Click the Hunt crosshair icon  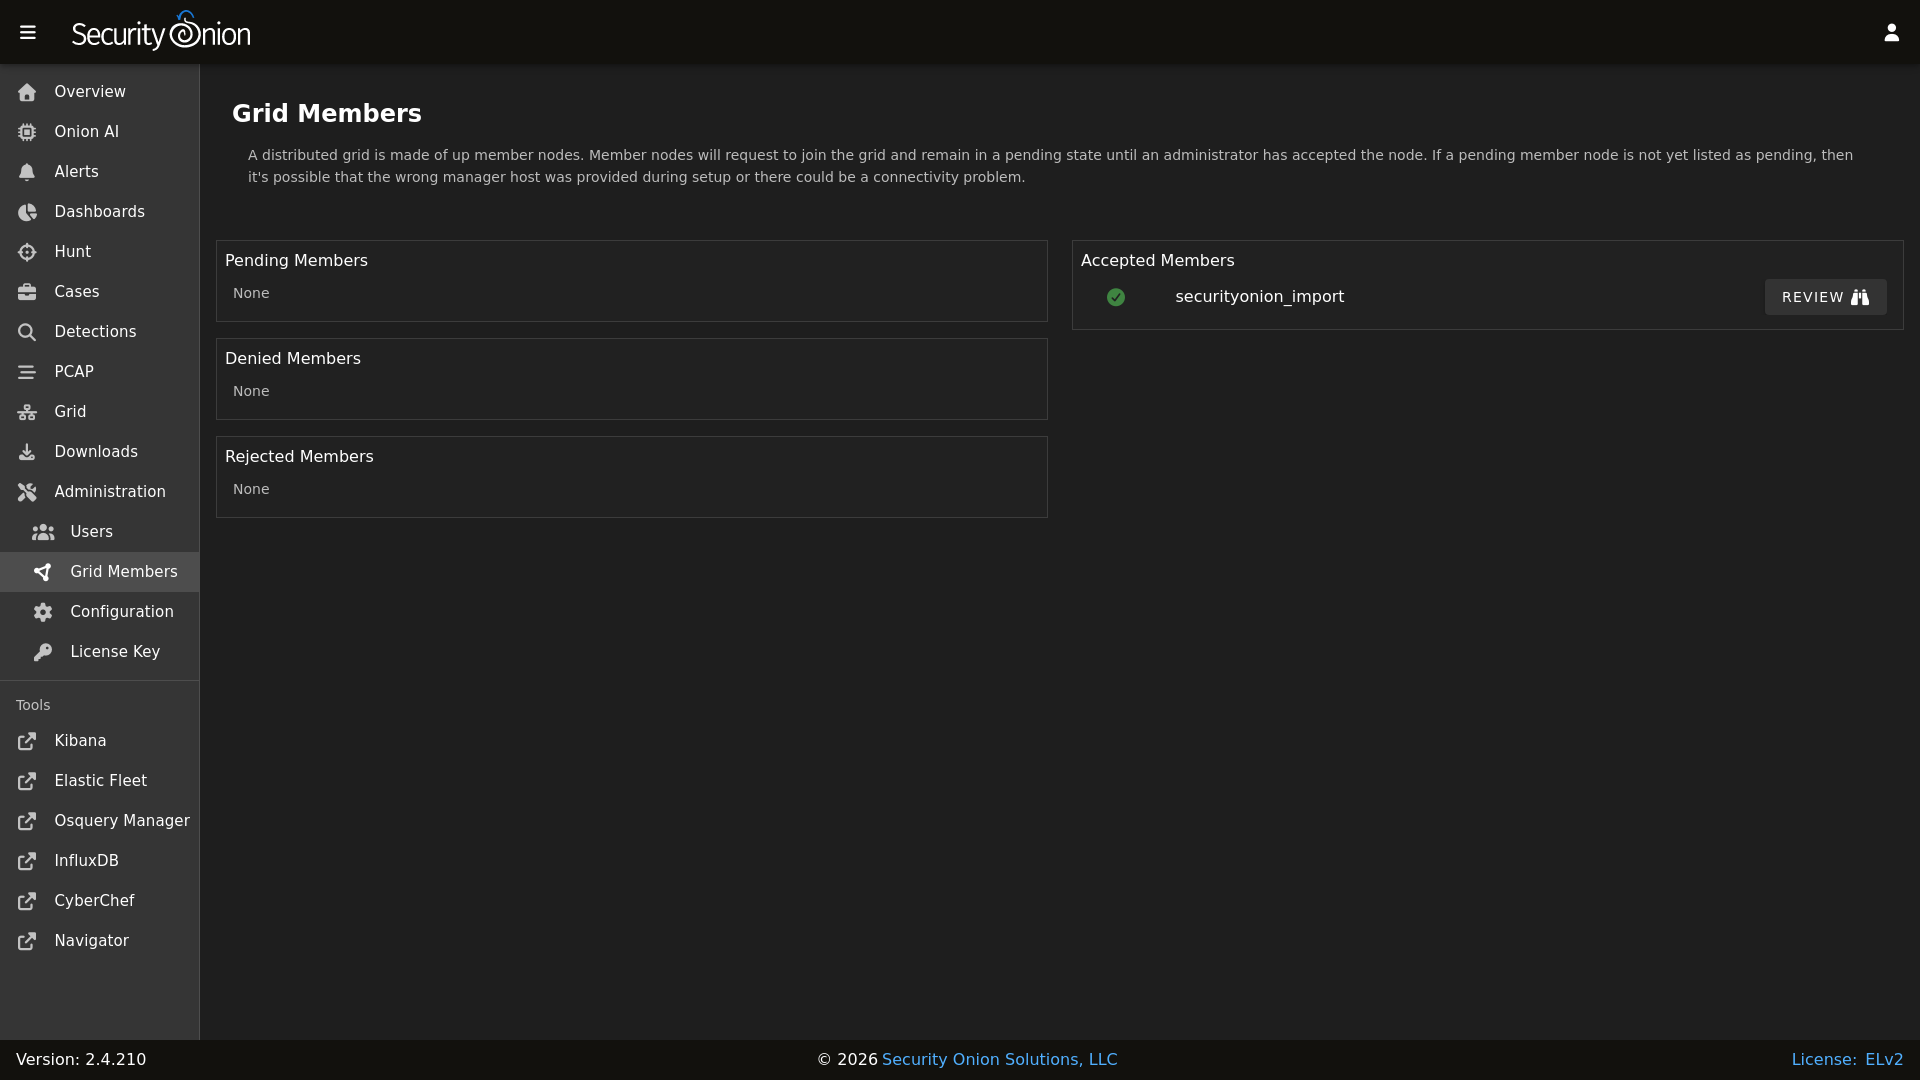pos(27,252)
